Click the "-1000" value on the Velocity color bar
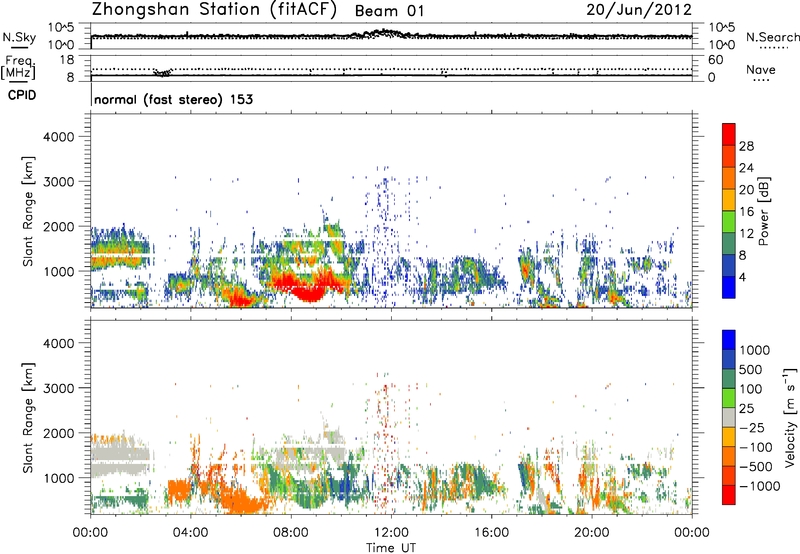800x554 pixels. [x=760, y=486]
